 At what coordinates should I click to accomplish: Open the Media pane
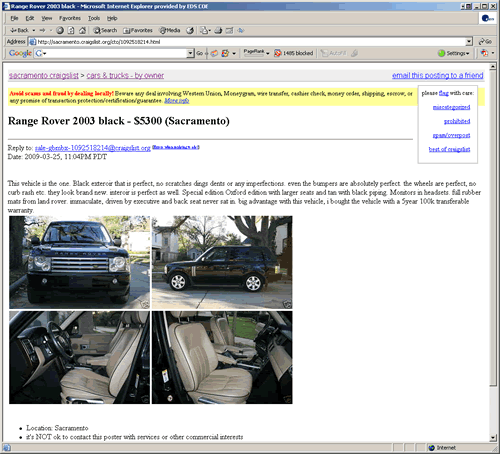(x=170, y=30)
